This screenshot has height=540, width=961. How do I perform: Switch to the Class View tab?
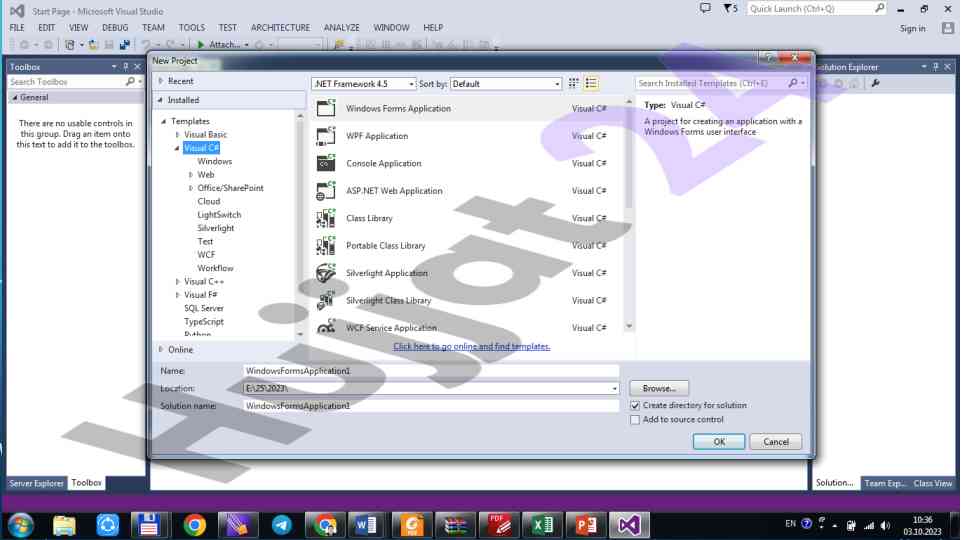[932, 483]
